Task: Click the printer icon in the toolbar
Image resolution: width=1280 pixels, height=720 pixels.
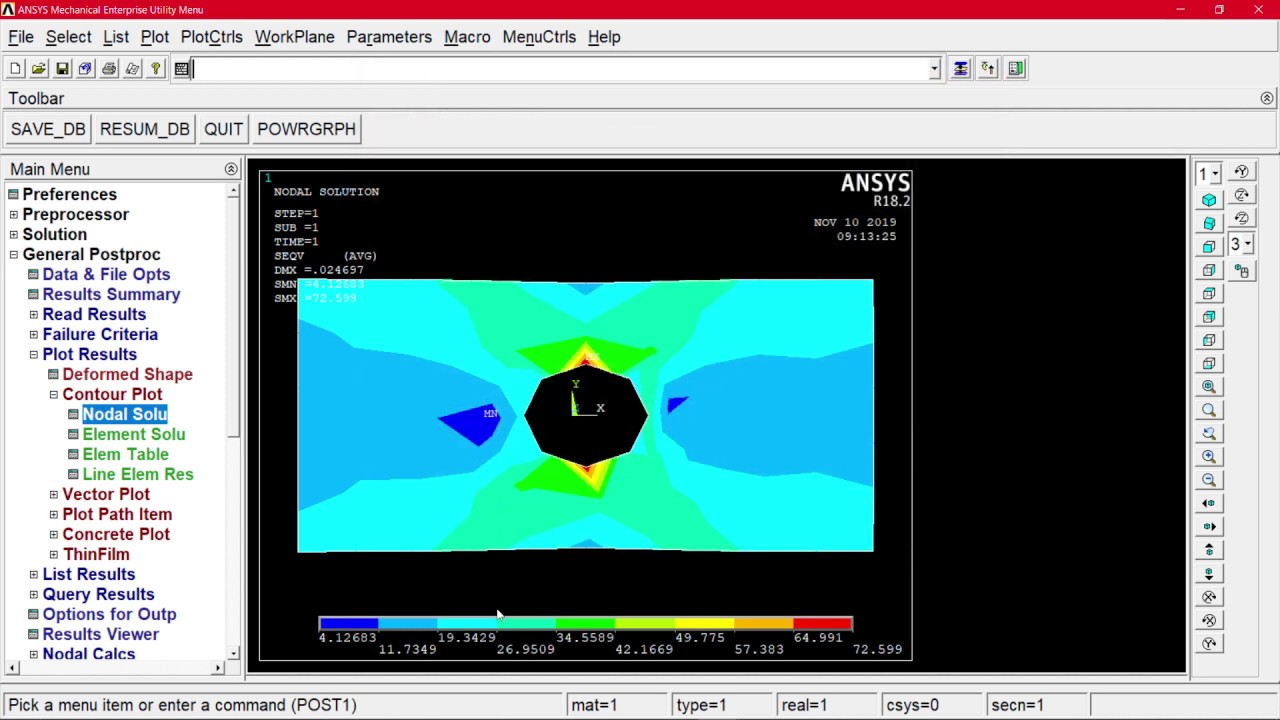Action: click(109, 69)
